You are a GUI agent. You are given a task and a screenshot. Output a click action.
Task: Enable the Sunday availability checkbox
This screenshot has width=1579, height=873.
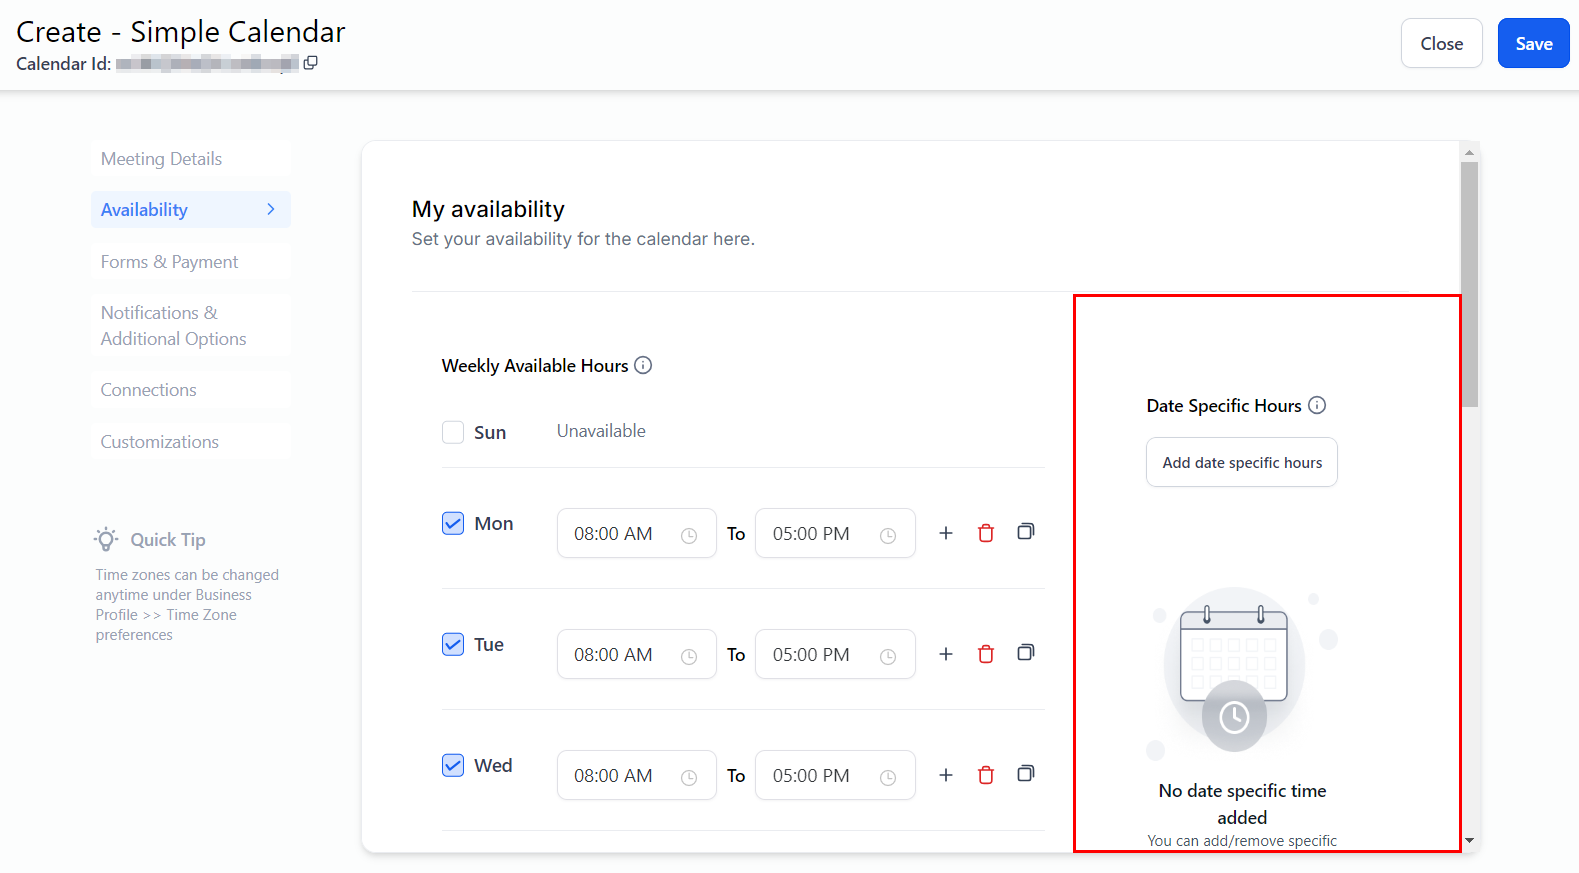point(453,432)
